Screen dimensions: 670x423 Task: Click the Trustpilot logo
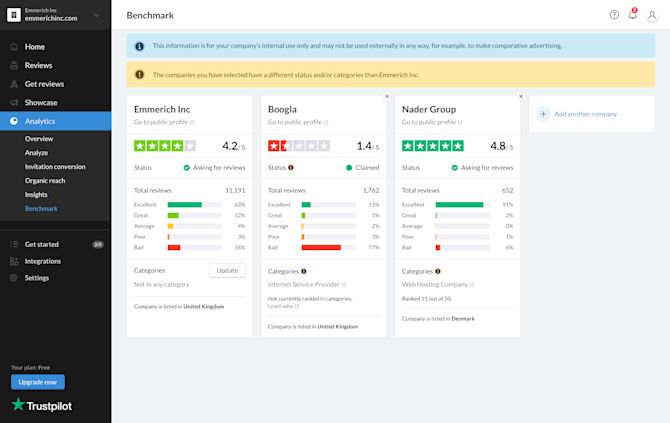click(41, 405)
